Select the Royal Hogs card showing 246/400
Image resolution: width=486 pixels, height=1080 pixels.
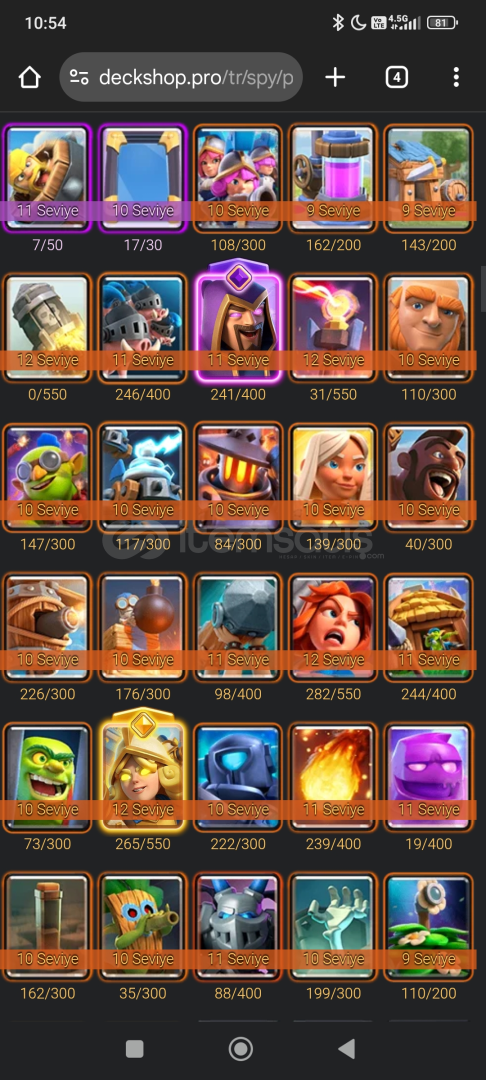[142, 328]
